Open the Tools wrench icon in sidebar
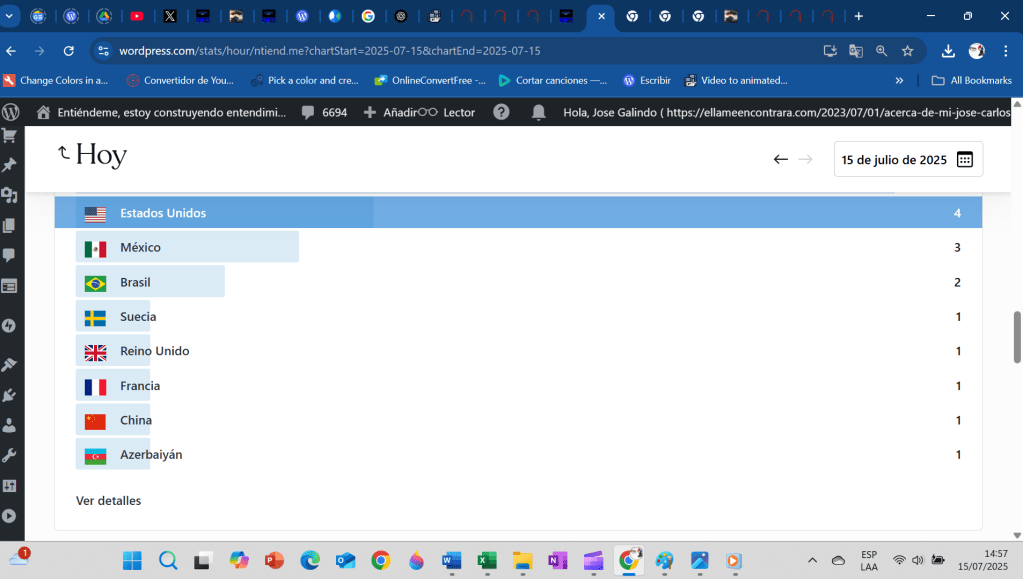 pos(10,455)
